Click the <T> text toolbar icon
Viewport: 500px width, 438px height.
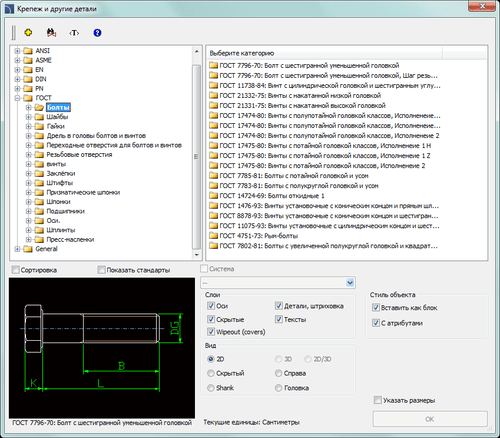point(74,33)
